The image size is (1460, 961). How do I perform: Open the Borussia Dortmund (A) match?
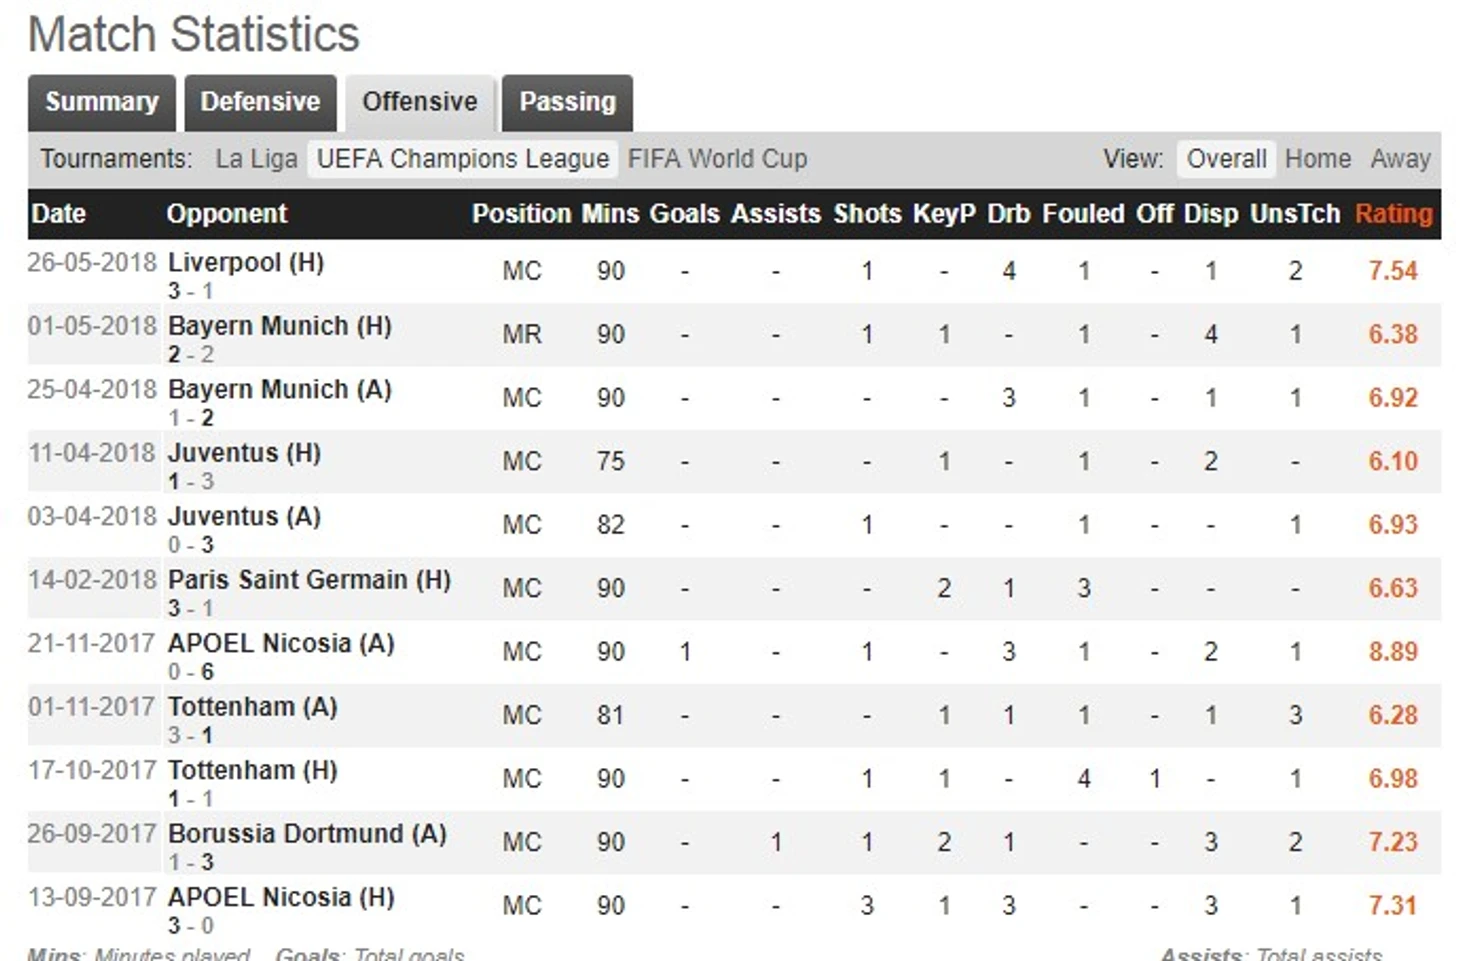coord(307,834)
